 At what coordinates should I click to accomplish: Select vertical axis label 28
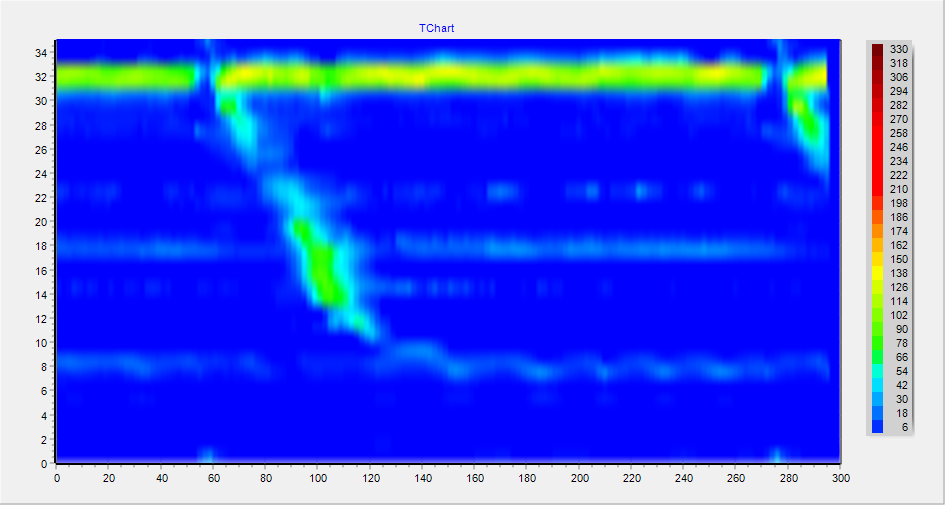(x=42, y=125)
